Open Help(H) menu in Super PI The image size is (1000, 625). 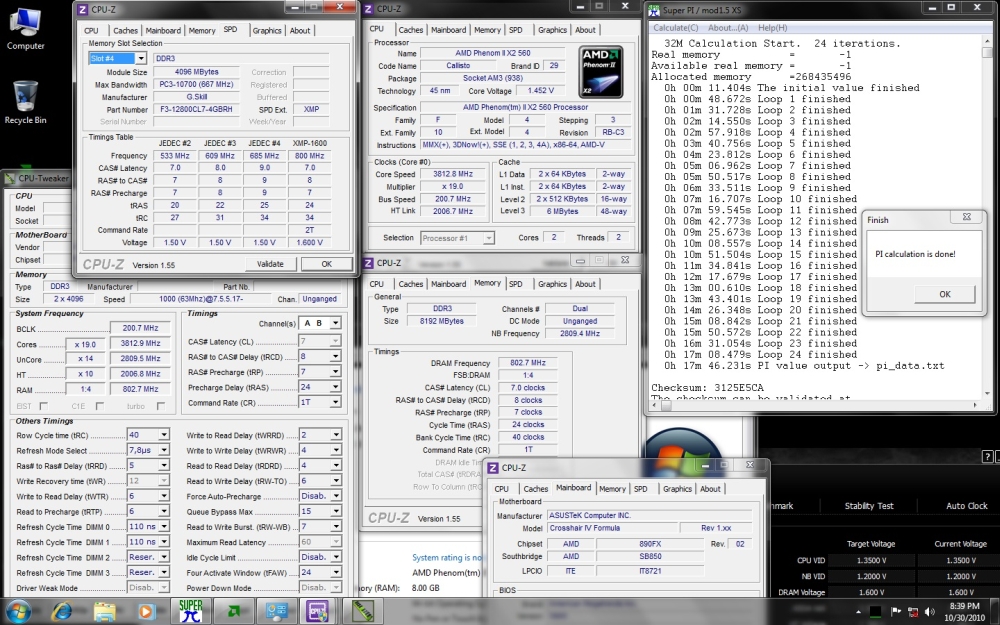[772, 28]
